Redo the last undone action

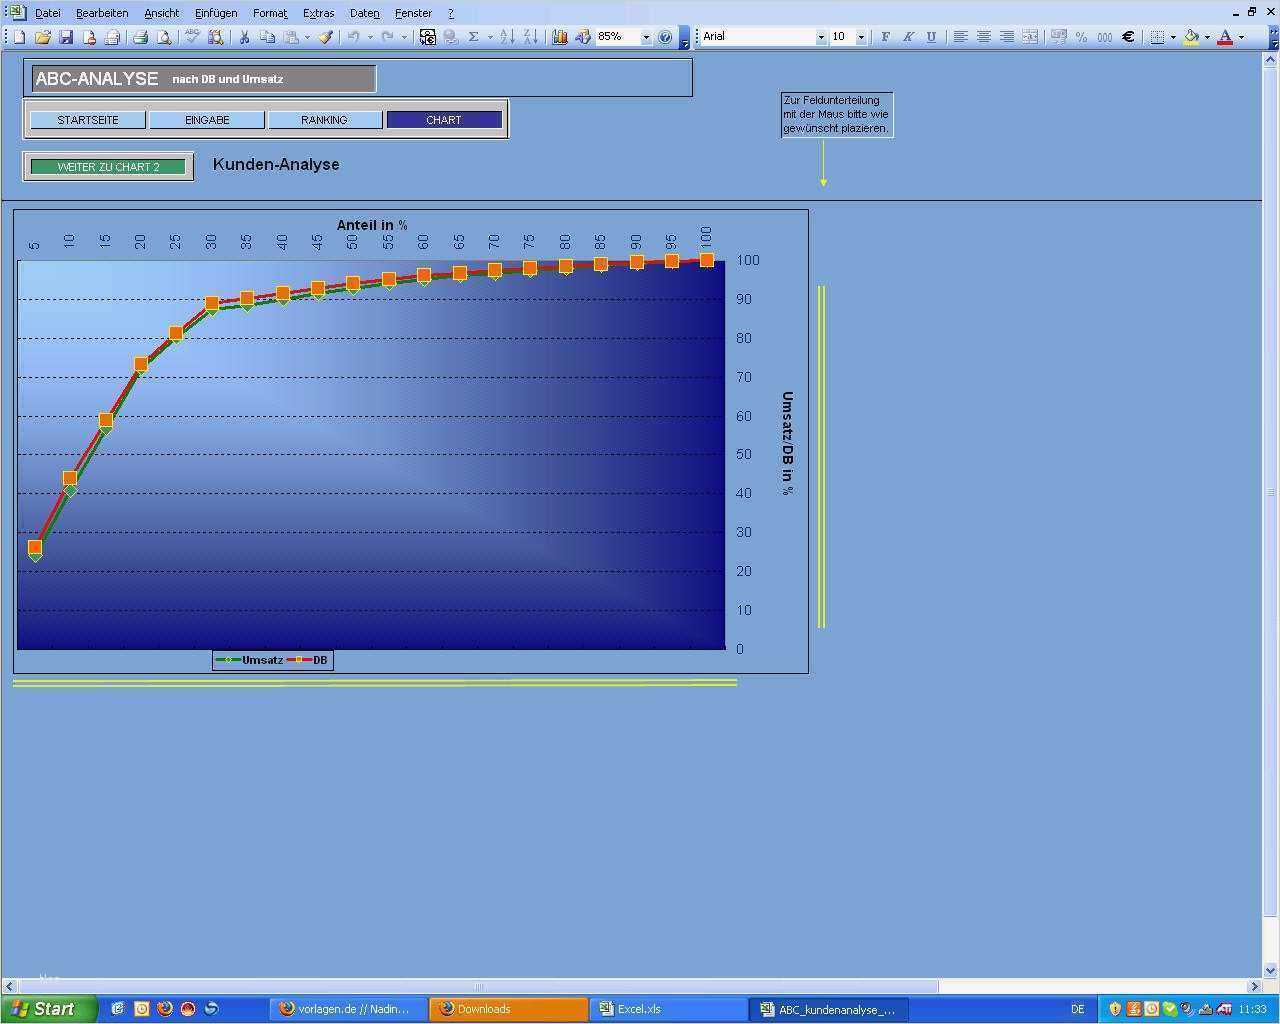[387, 37]
